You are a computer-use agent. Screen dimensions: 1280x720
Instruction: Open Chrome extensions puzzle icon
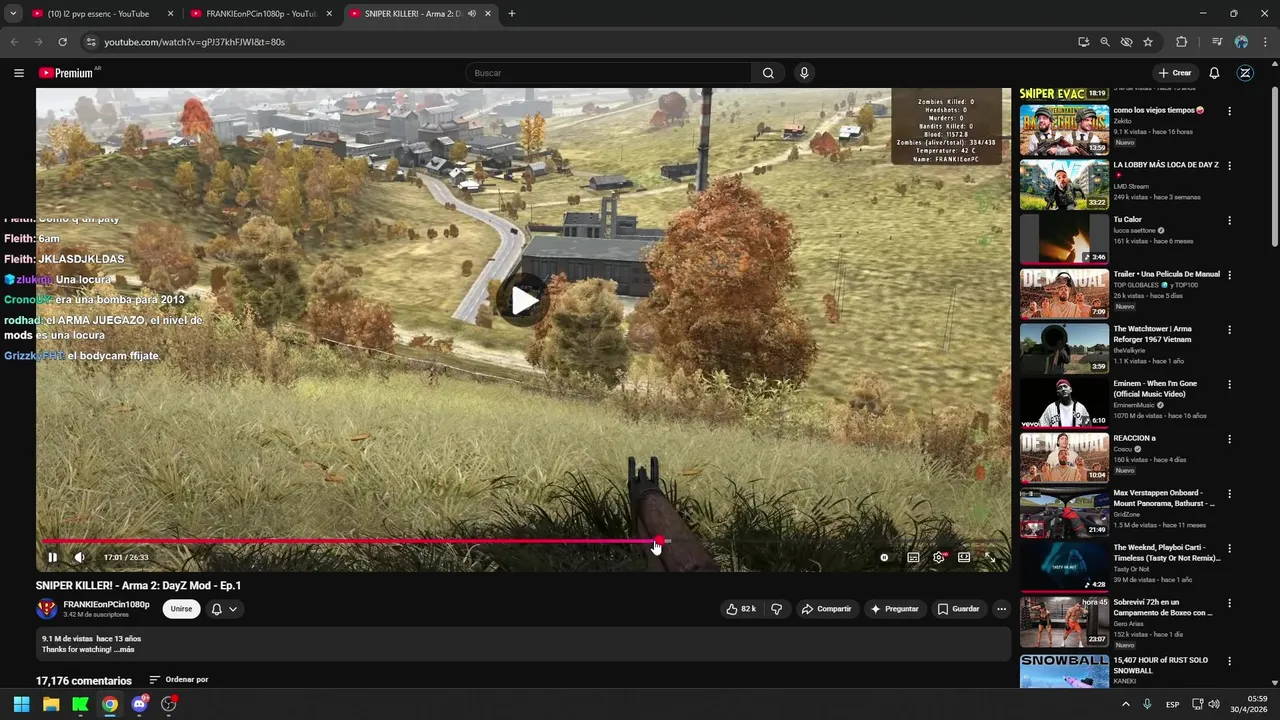[x=1181, y=42]
